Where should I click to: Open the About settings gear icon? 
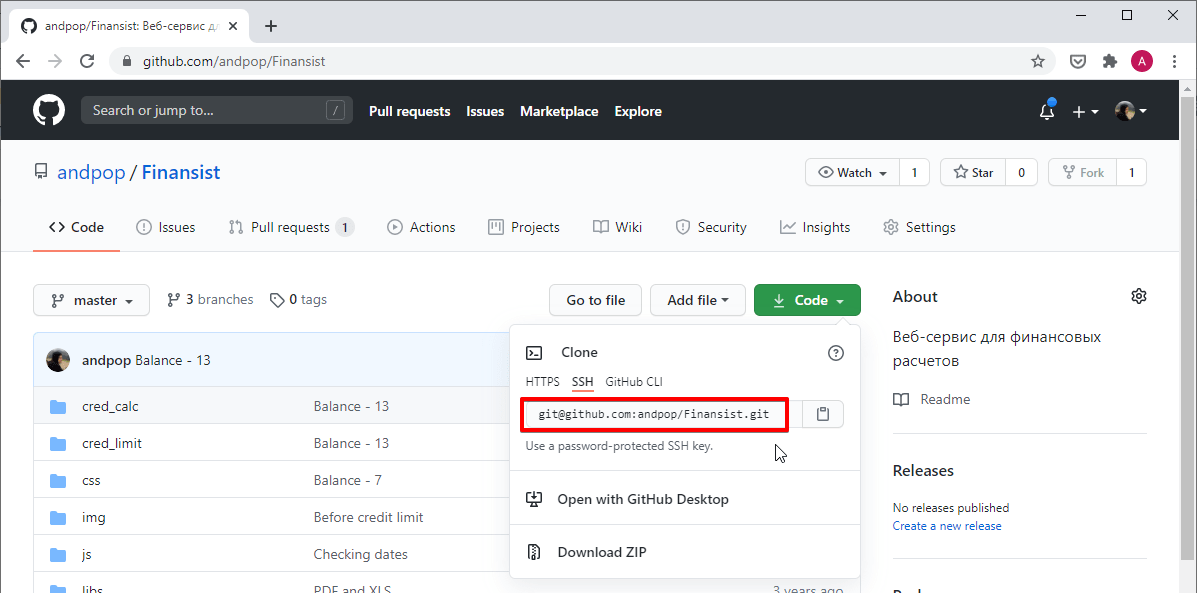[x=1139, y=296]
